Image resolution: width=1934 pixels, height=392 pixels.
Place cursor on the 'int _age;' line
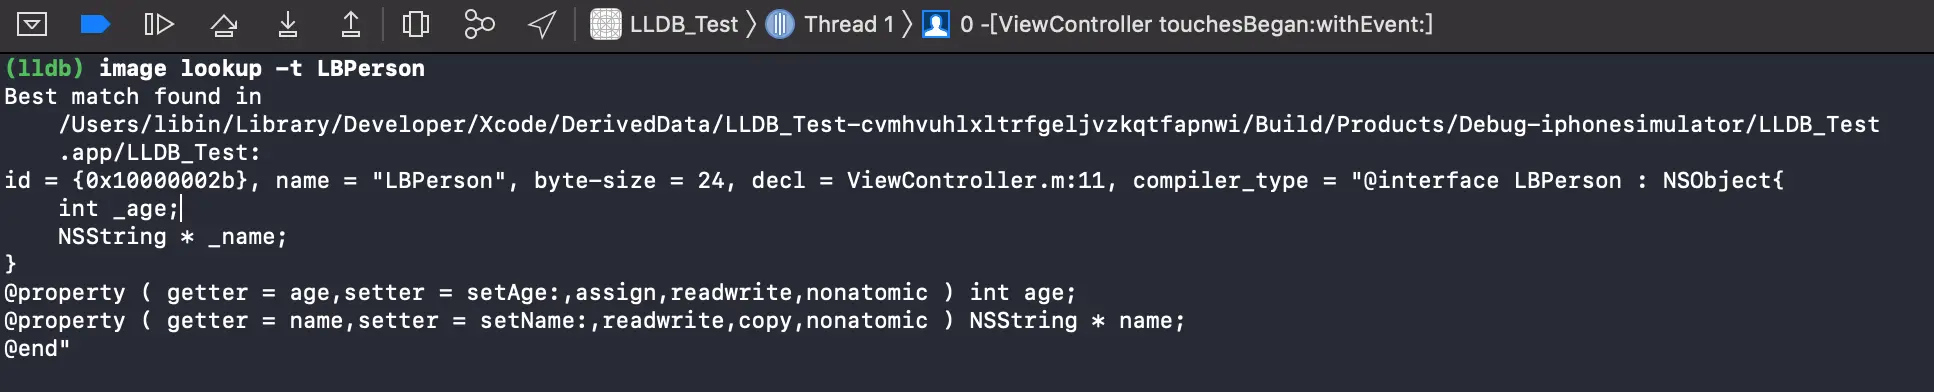point(118,208)
